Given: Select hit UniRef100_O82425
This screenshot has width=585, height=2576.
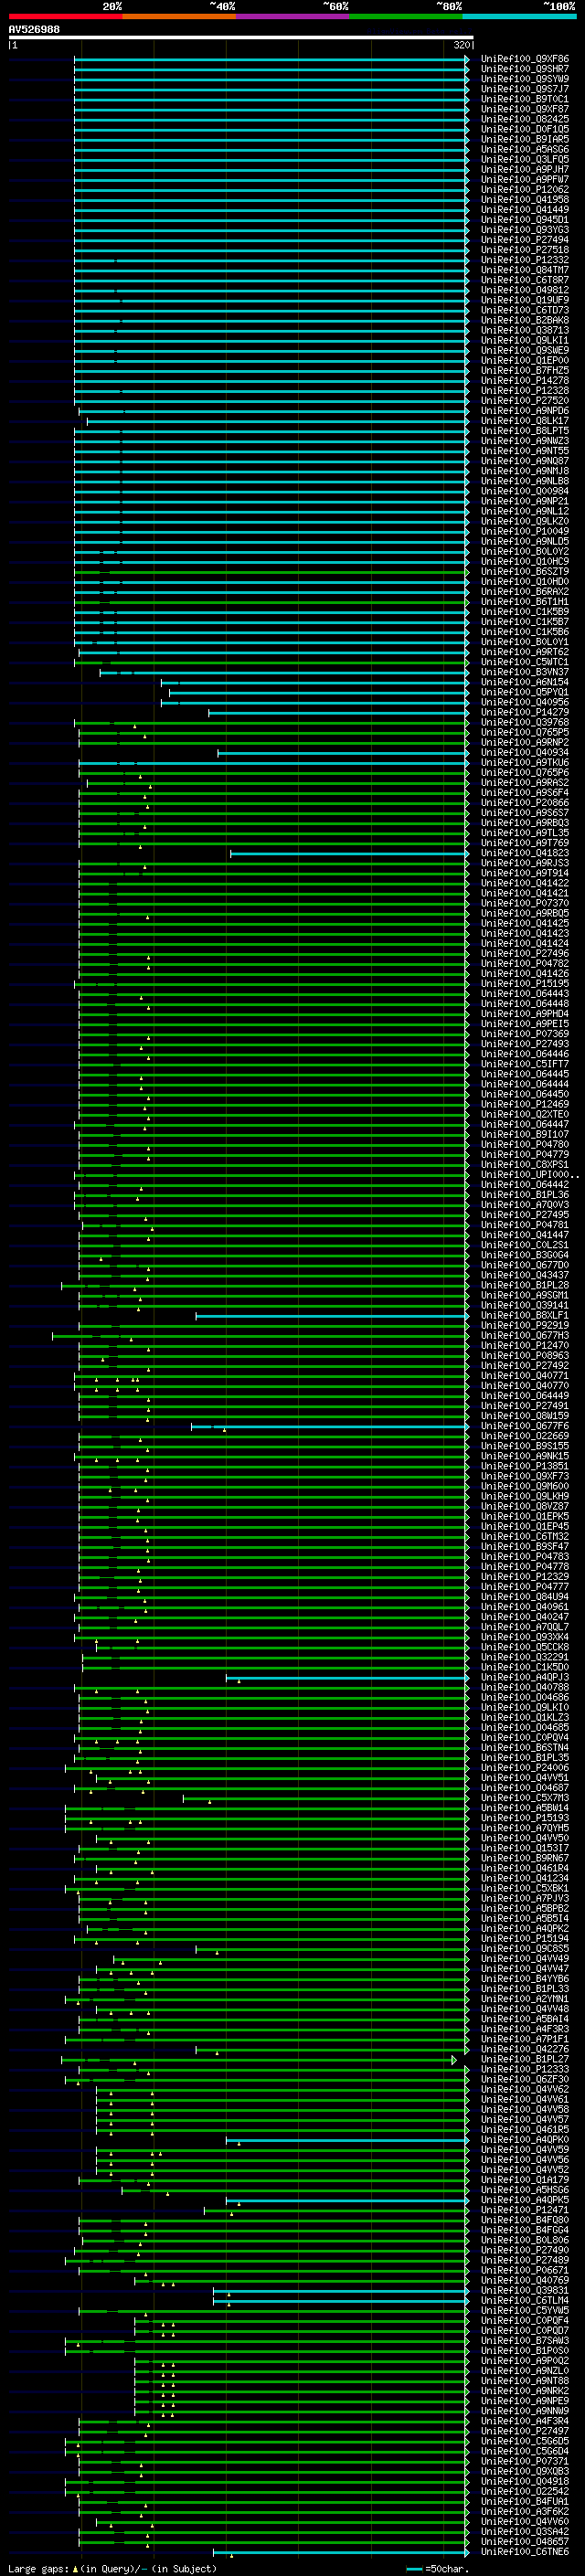Looking at the screenshot, I should (525, 119).
